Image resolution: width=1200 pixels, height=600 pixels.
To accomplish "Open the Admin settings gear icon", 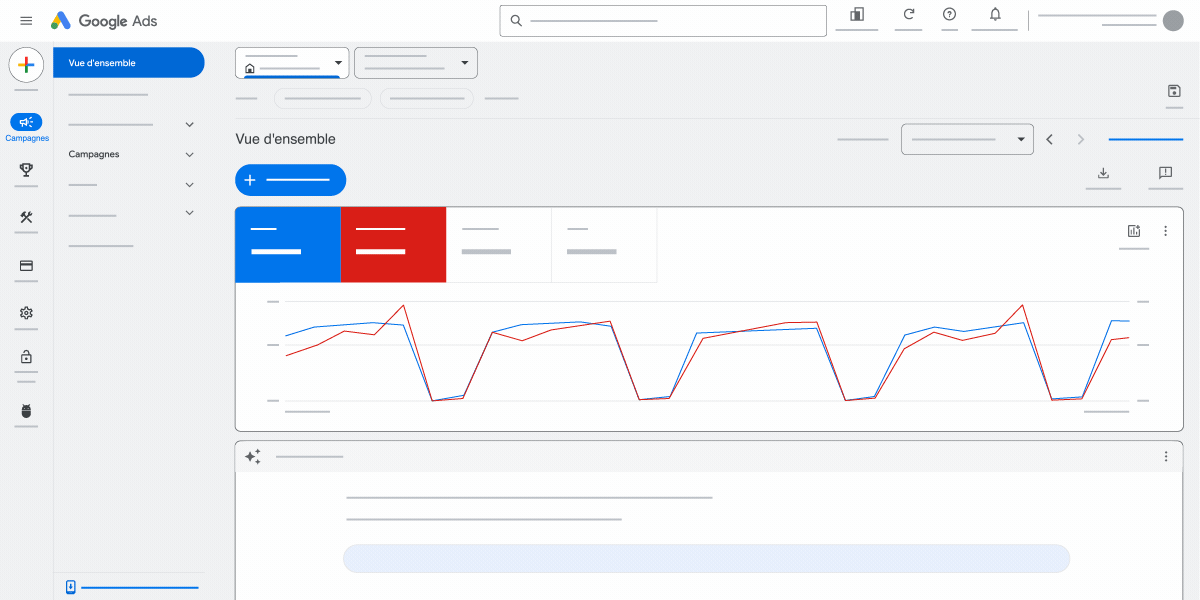I will [x=26, y=313].
